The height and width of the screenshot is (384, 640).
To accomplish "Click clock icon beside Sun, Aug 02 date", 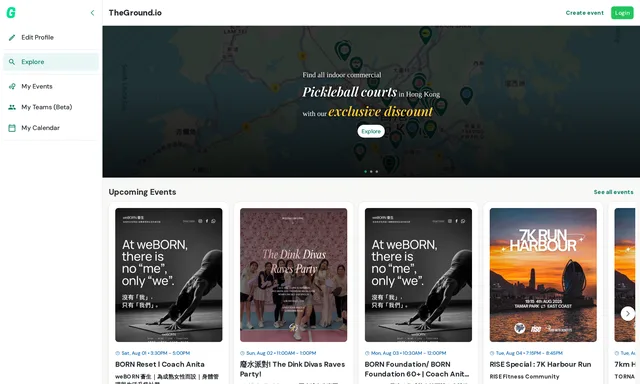I will (x=242, y=353).
